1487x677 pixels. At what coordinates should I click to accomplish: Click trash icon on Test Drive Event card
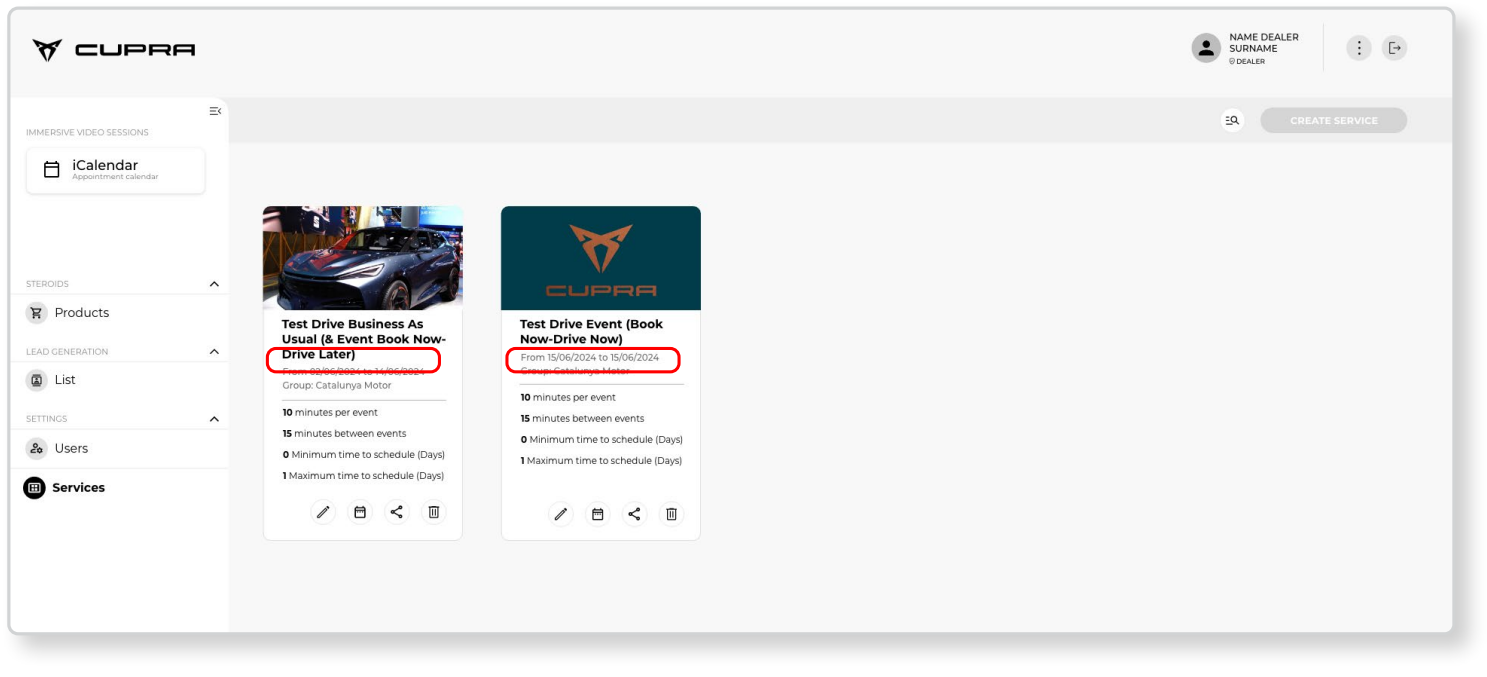tap(671, 514)
